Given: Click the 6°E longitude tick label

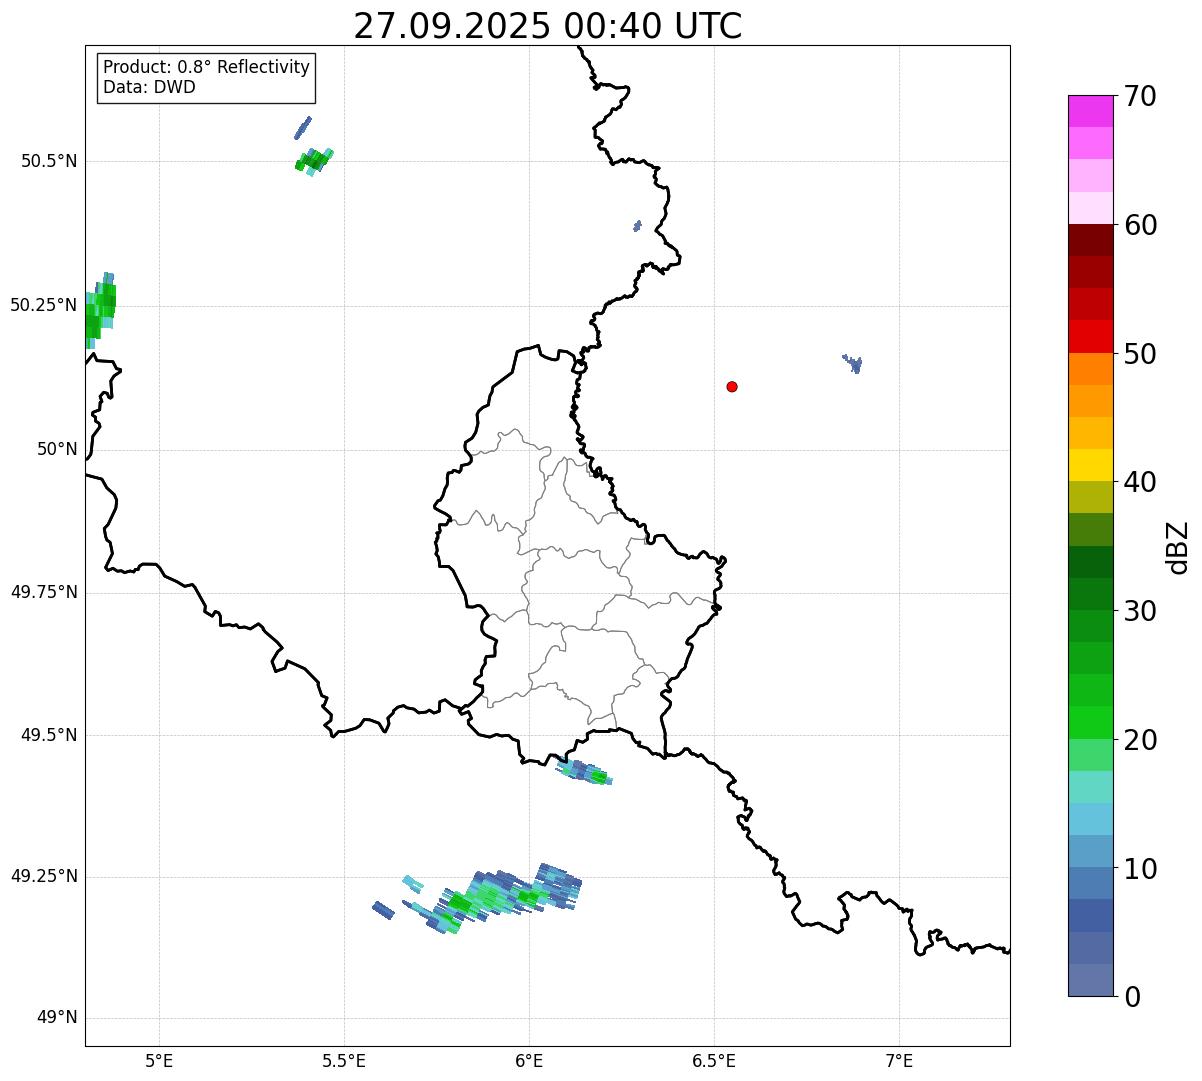Looking at the screenshot, I should coord(529,1060).
